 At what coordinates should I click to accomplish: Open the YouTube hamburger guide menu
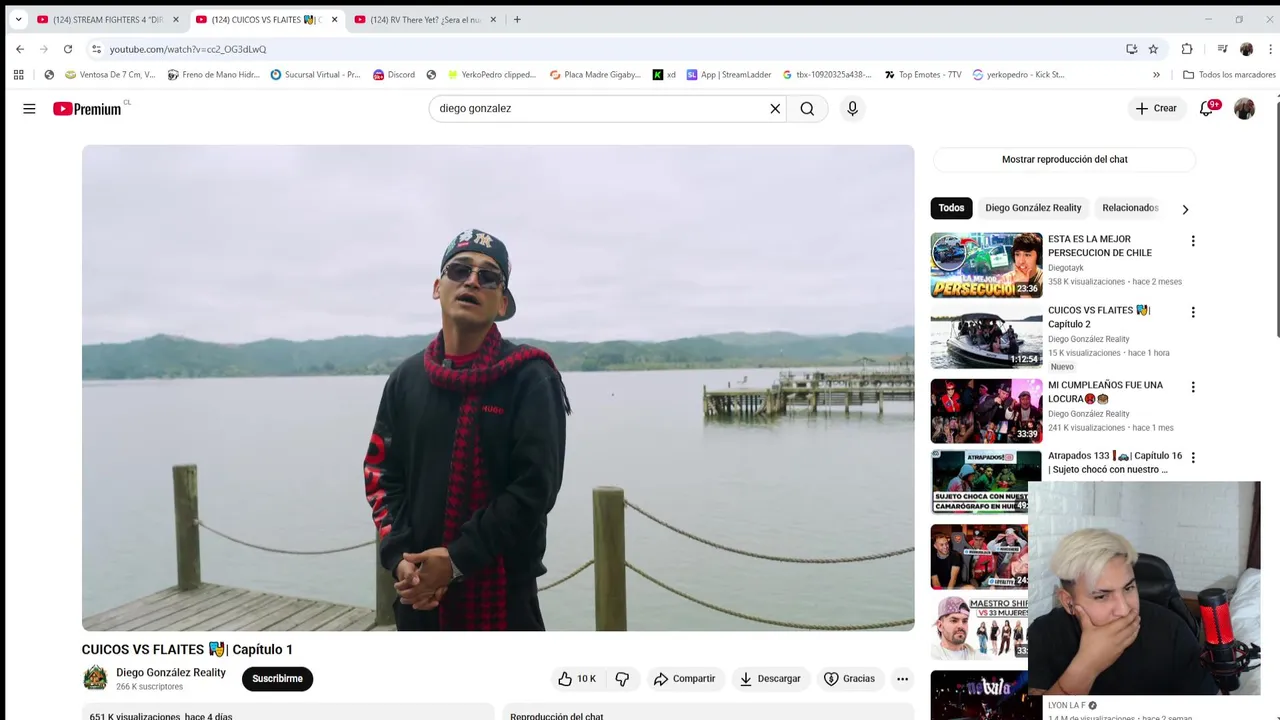29,109
